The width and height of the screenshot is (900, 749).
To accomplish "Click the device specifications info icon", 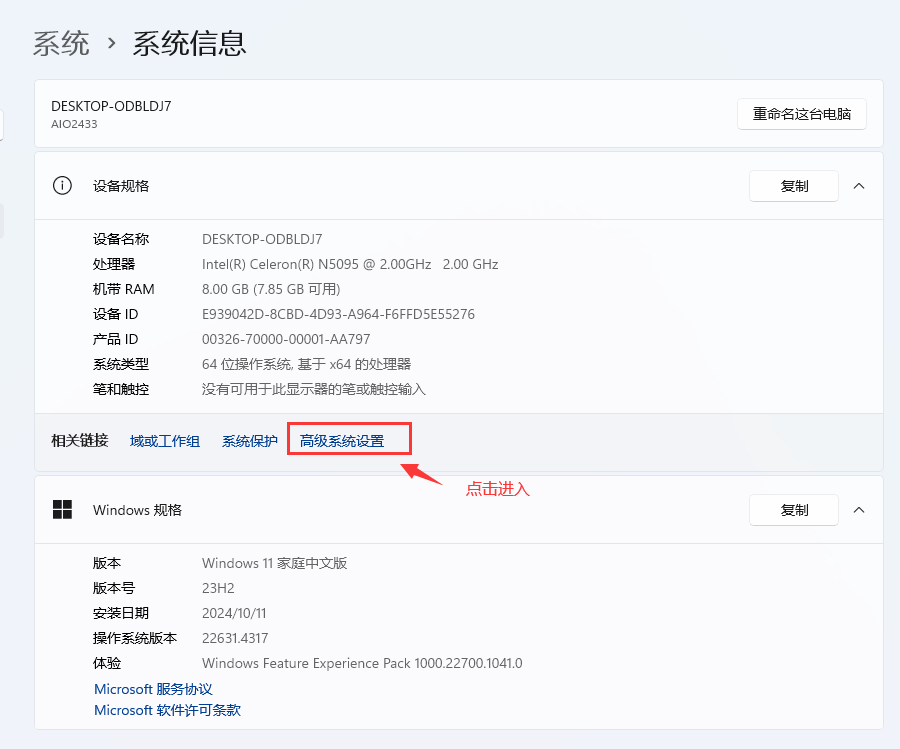I will click(62, 186).
